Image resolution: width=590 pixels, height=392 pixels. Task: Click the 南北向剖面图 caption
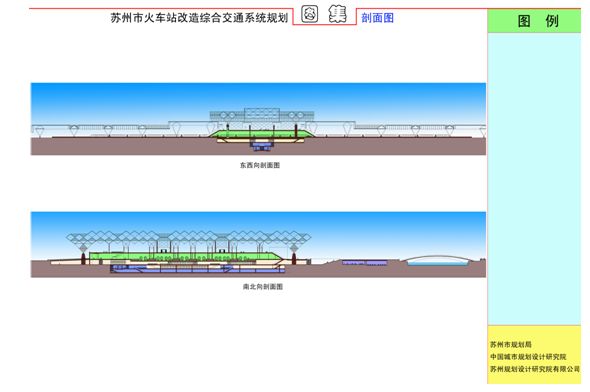[x=263, y=287]
